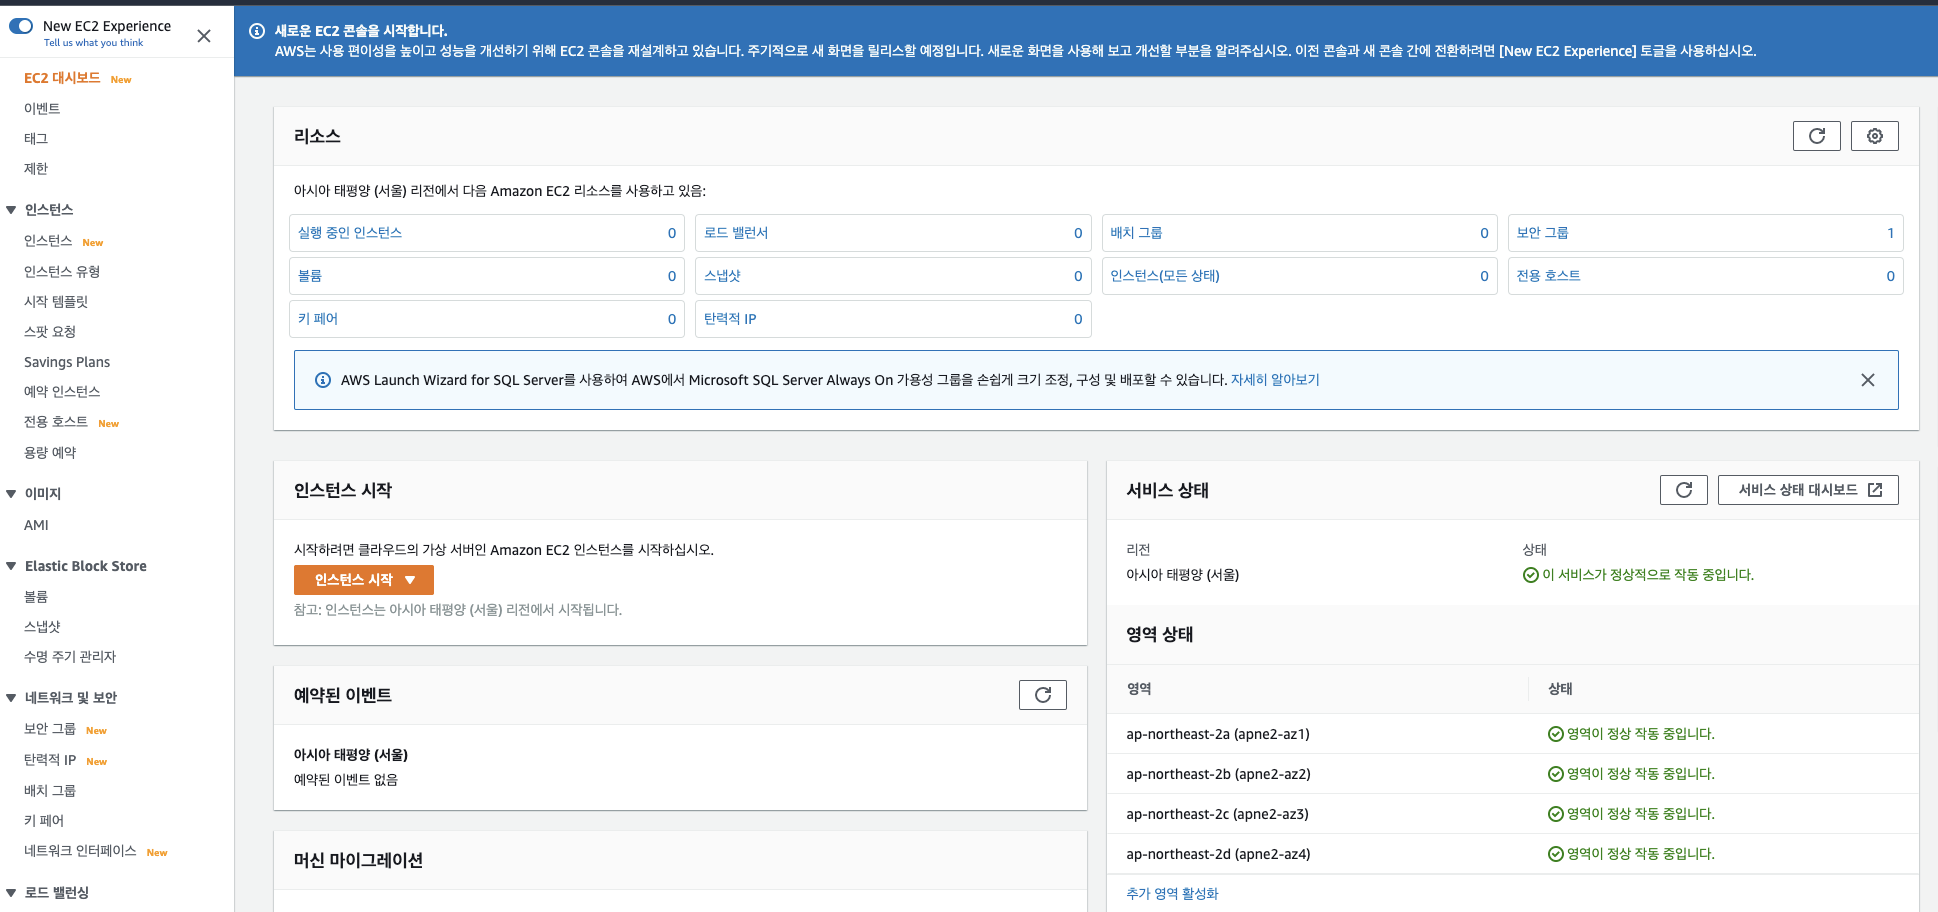Open 제한 in the sidebar

coord(36,168)
